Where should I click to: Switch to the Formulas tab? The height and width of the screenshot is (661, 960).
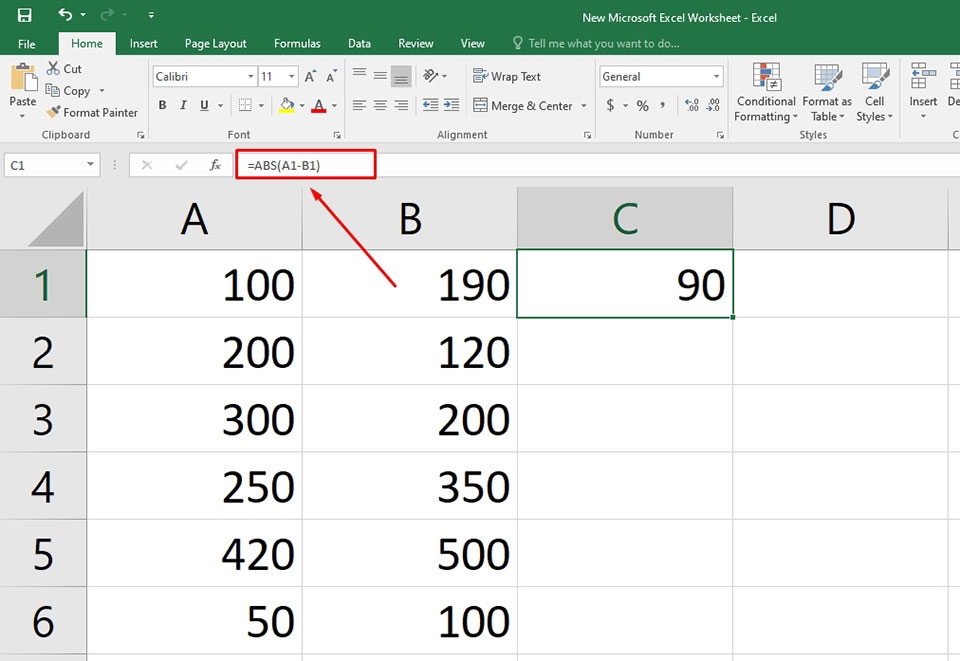(296, 43)
